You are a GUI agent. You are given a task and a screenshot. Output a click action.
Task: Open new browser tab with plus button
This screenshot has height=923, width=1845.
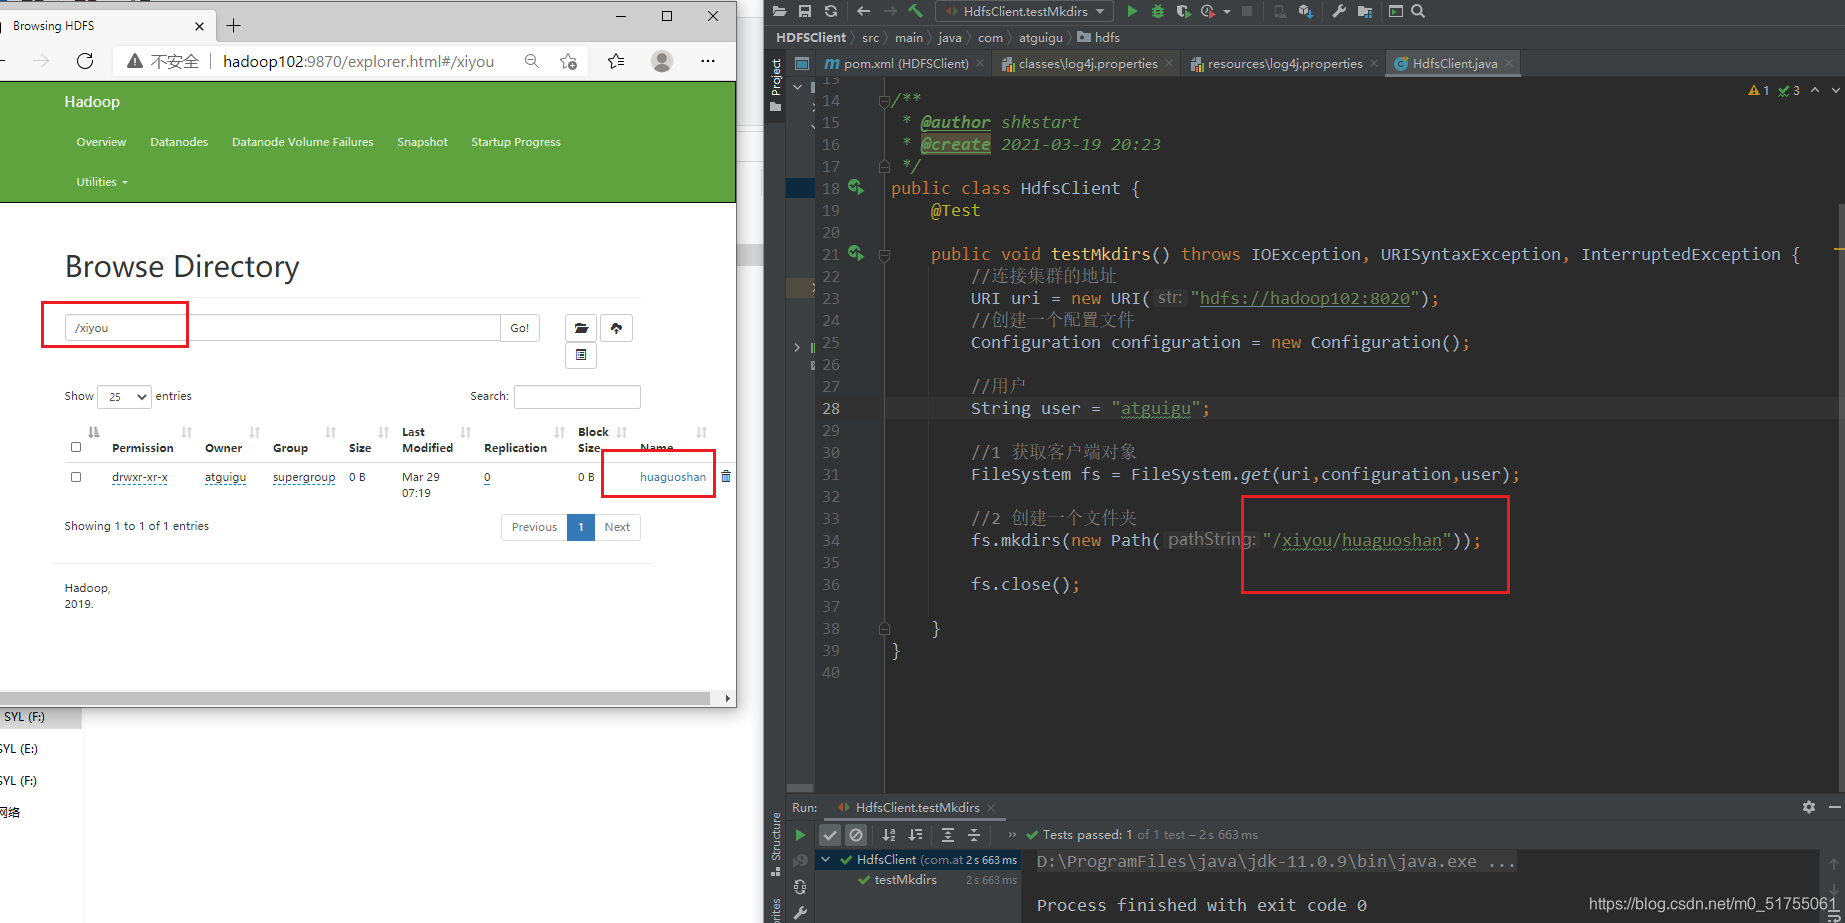pyautogui.click(x=233, y=26)
